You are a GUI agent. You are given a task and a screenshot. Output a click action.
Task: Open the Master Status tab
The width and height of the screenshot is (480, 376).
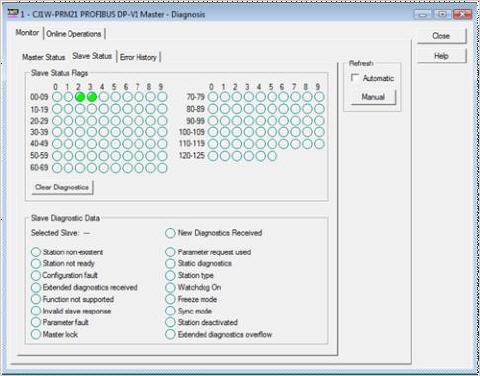(x=44, y=57)
